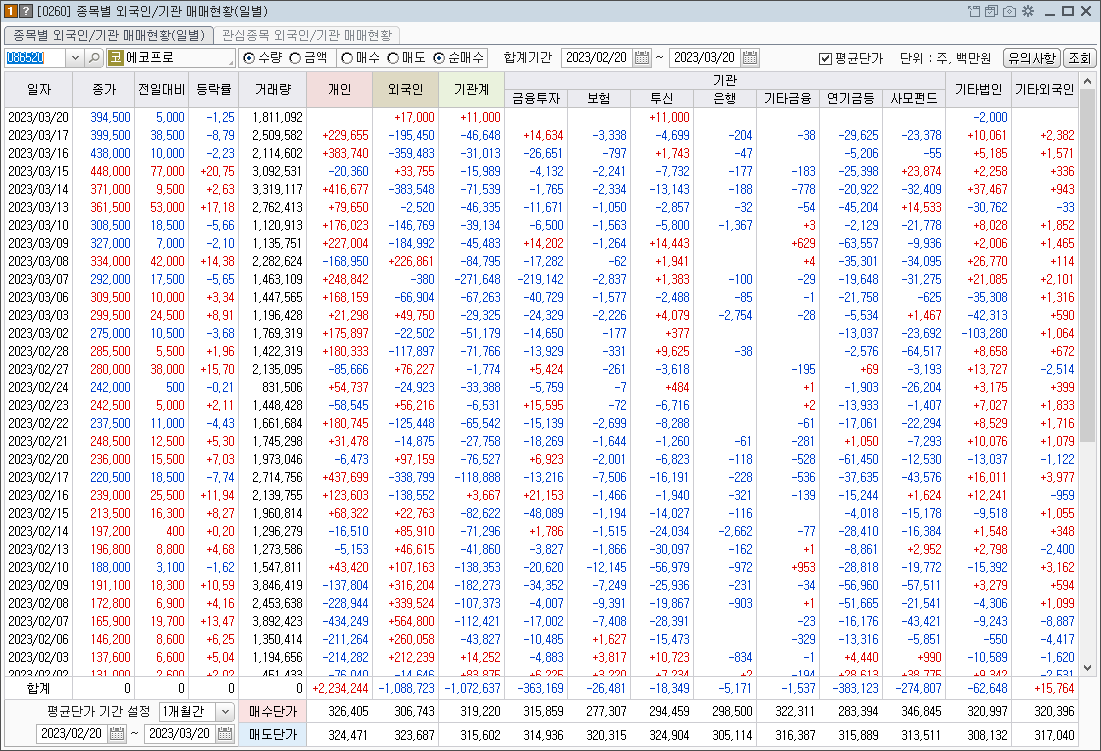The width and height of the screenshot is (1101, 751).
Task: Open settings via the gear icon
Action: coord(1028,11)
